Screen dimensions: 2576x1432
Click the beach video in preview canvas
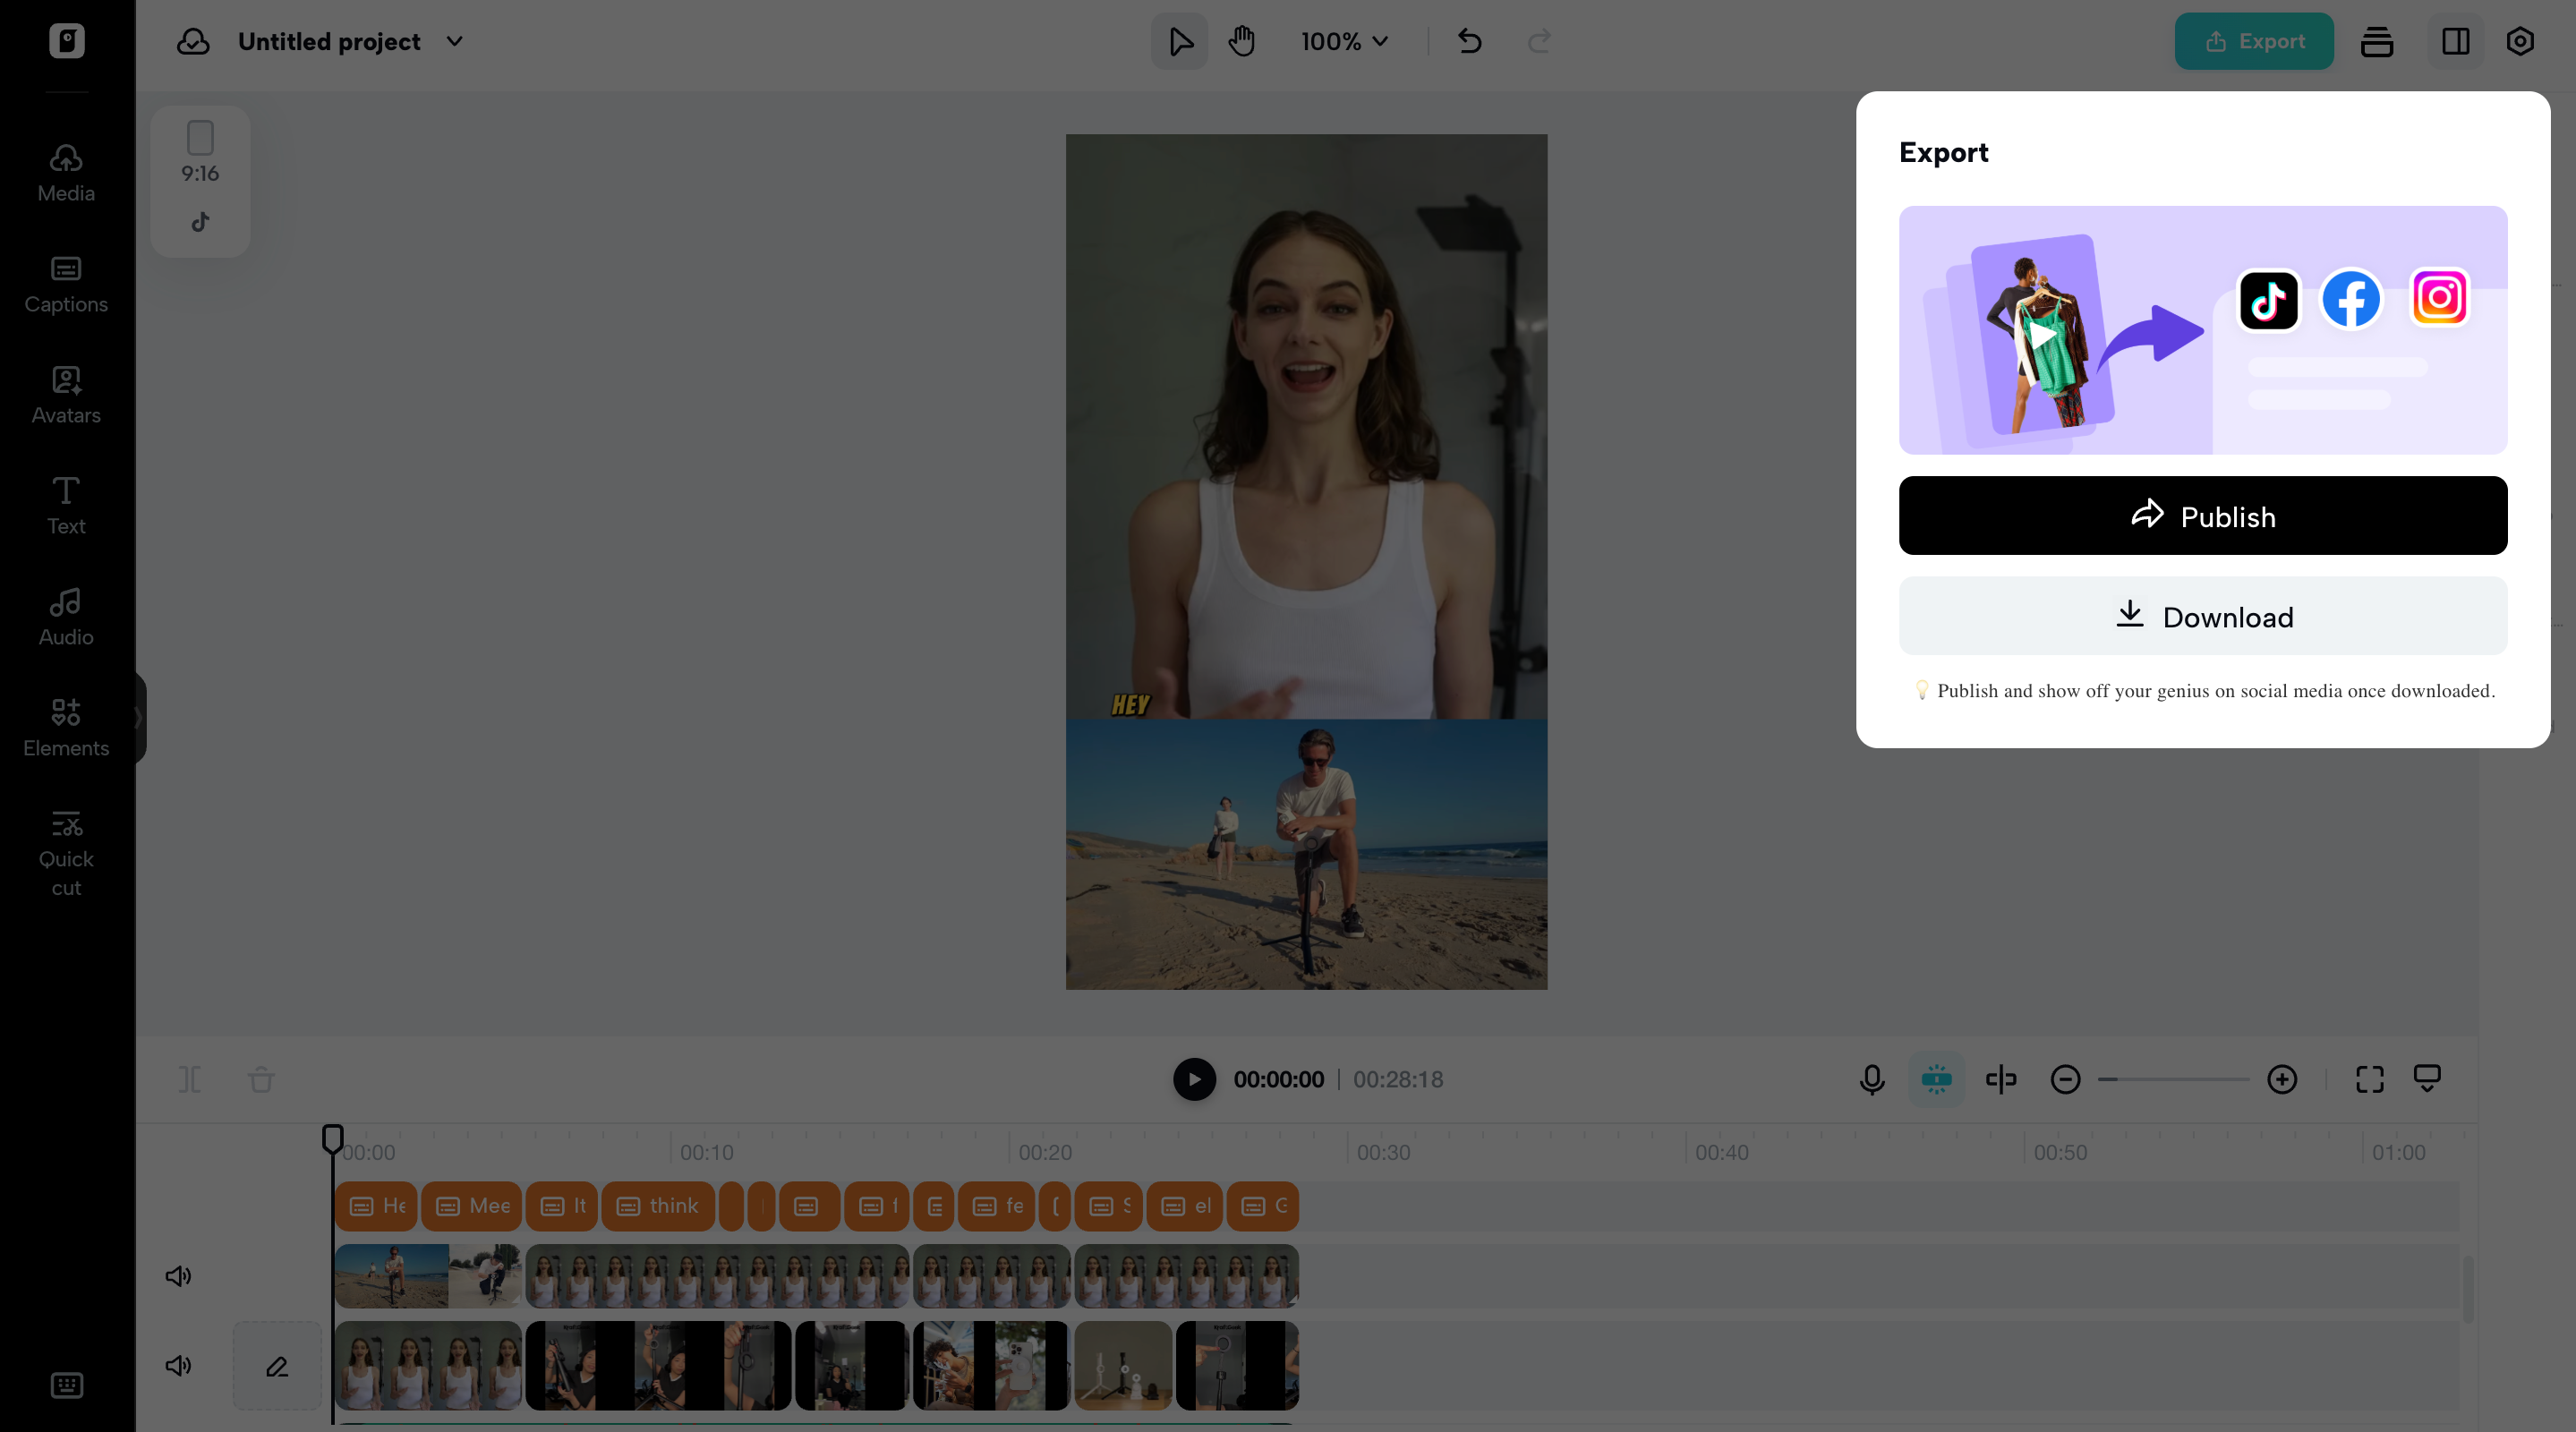pyautogui.click(x=1306, y=855)
